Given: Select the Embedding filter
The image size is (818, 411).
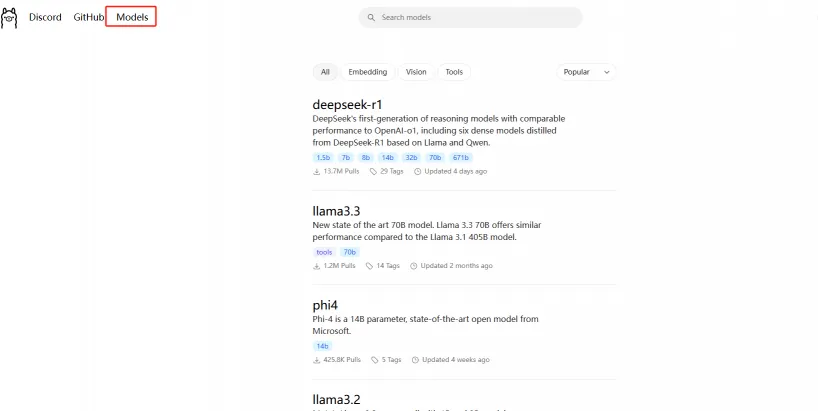Looking at the screenshot, I should pos(368,72).
